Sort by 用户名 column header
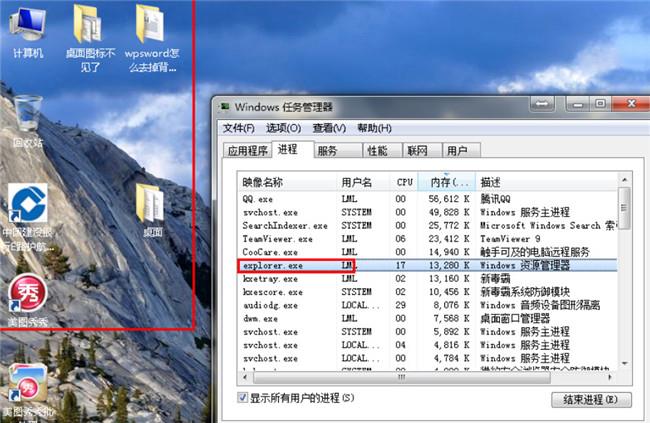The image size is (650, 423). [363, 182]
